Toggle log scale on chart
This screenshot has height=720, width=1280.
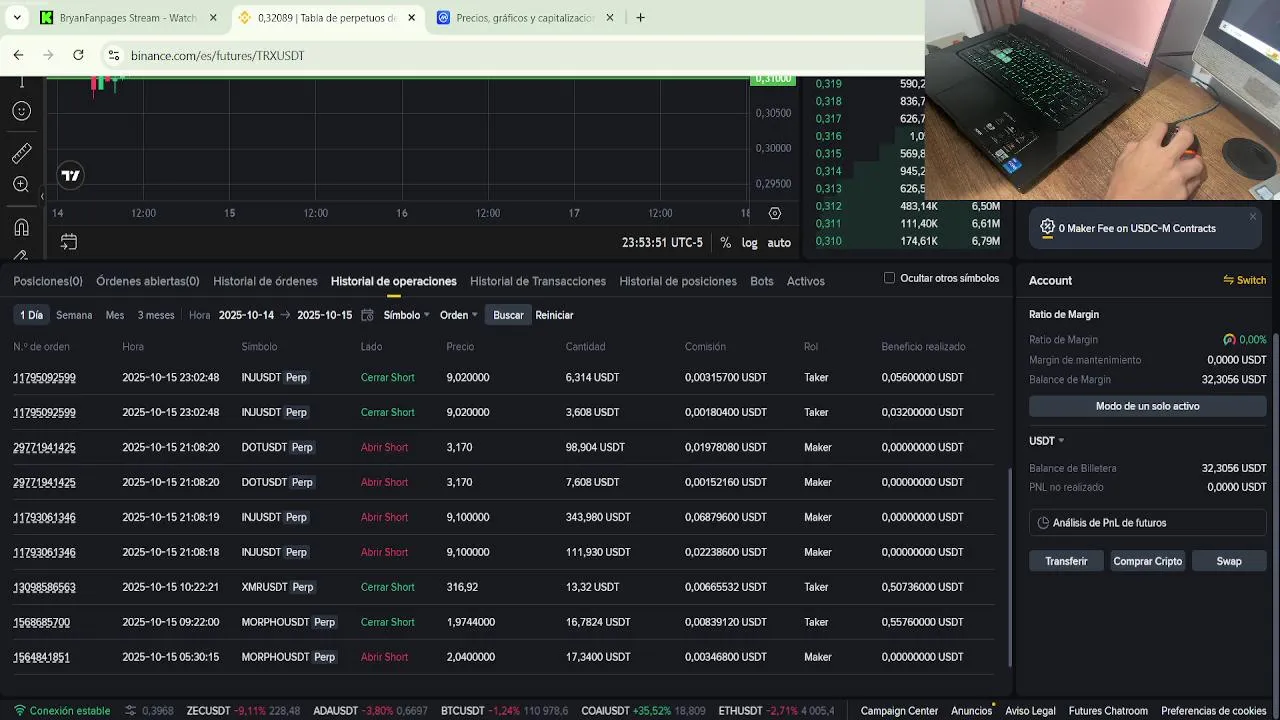(x=749, y=243)
